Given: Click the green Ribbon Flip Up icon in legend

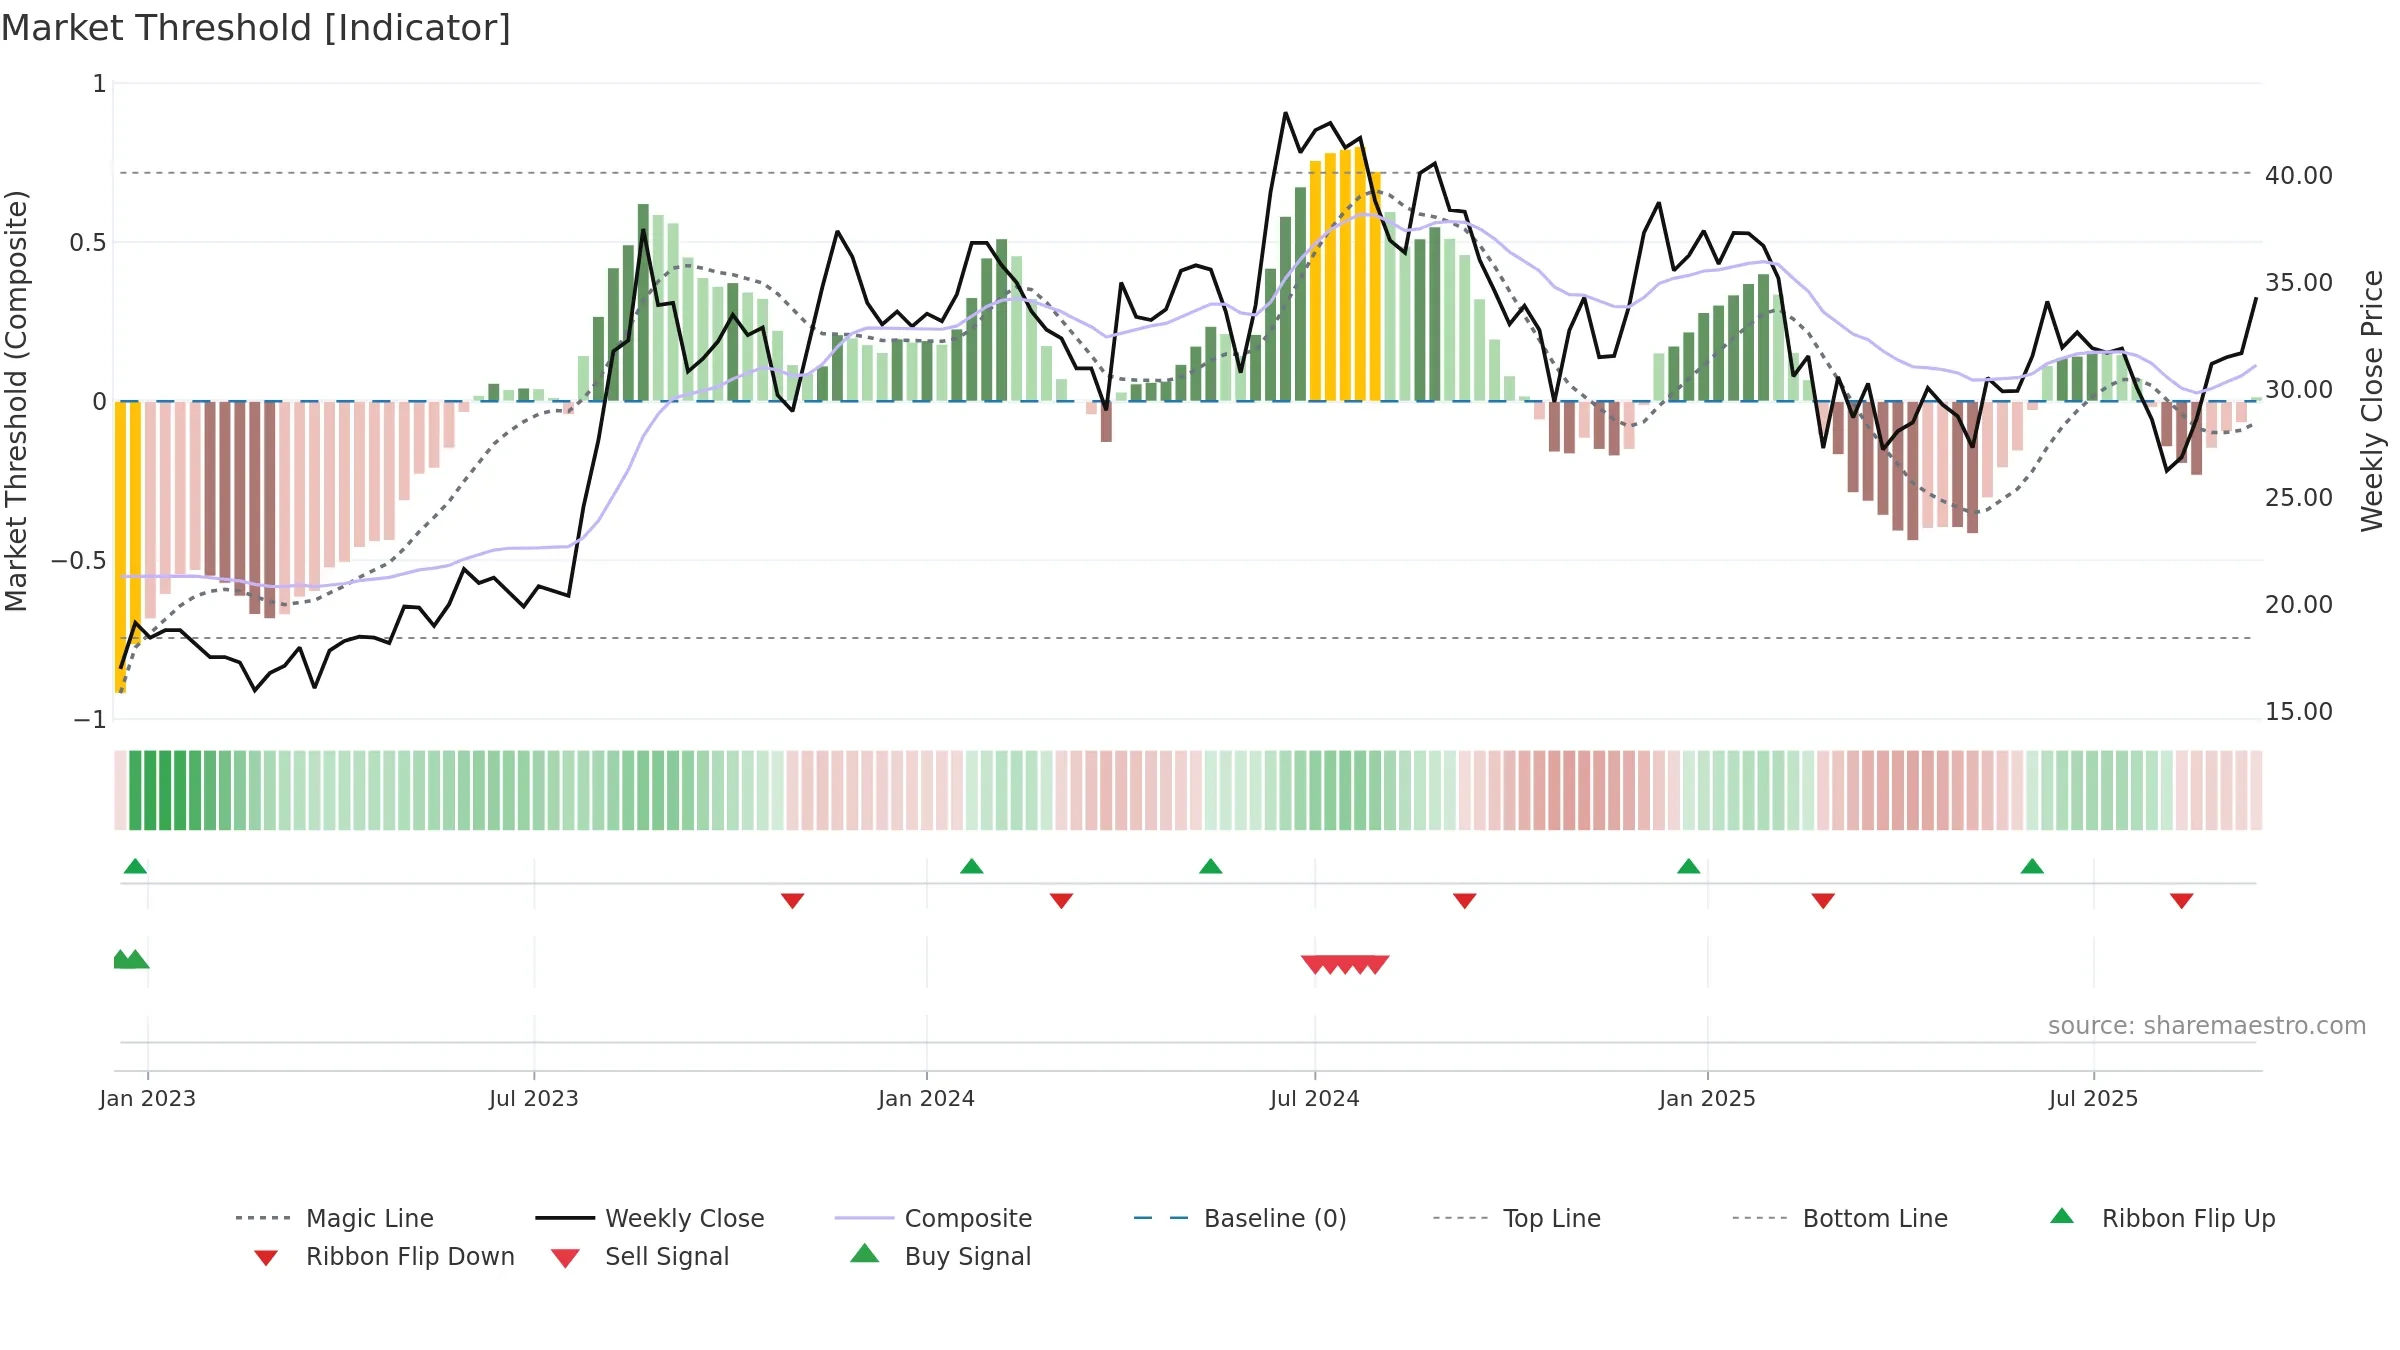Looking at the screenshot, I should pos(2062,1216).
